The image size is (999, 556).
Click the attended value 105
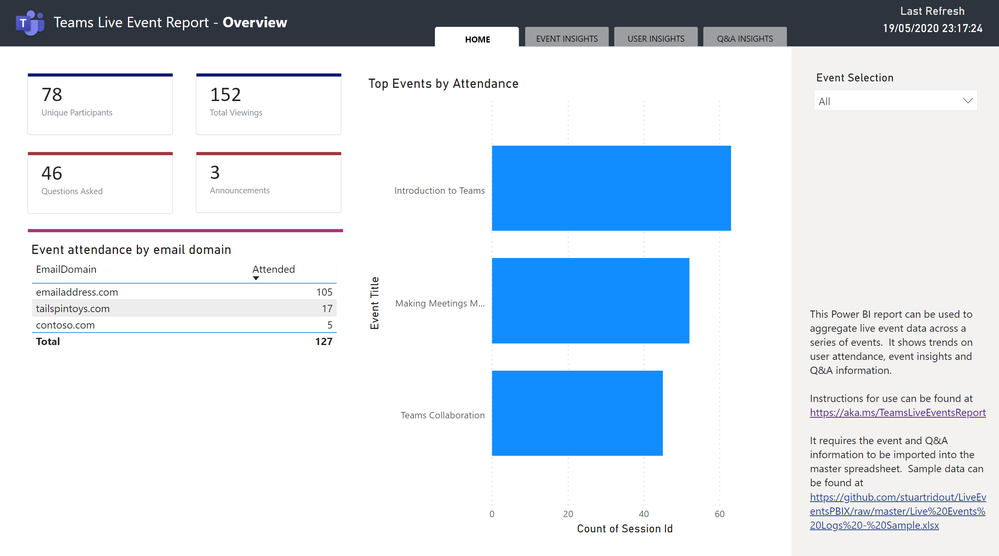pyautogui.click(x=324, y=292)
